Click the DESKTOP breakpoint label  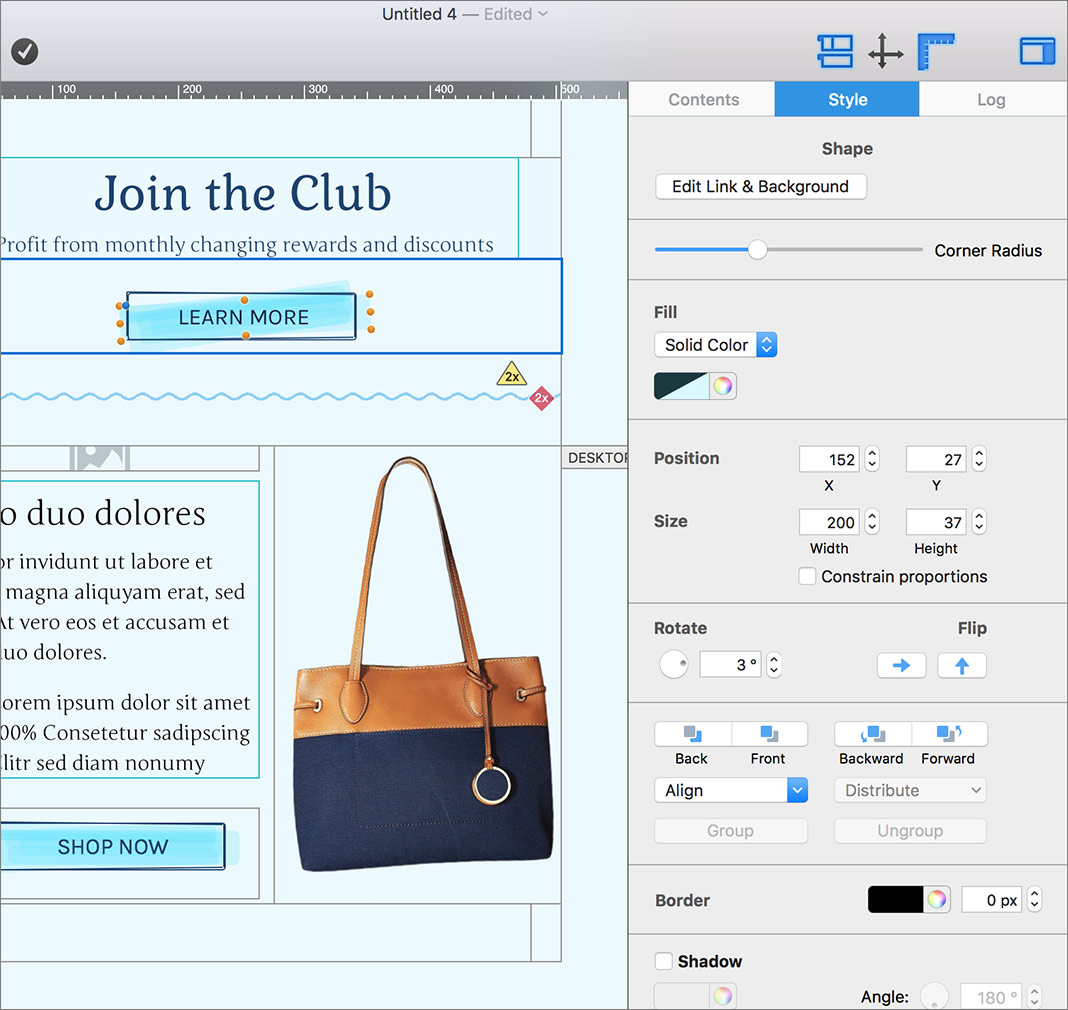tap(597, 458)
